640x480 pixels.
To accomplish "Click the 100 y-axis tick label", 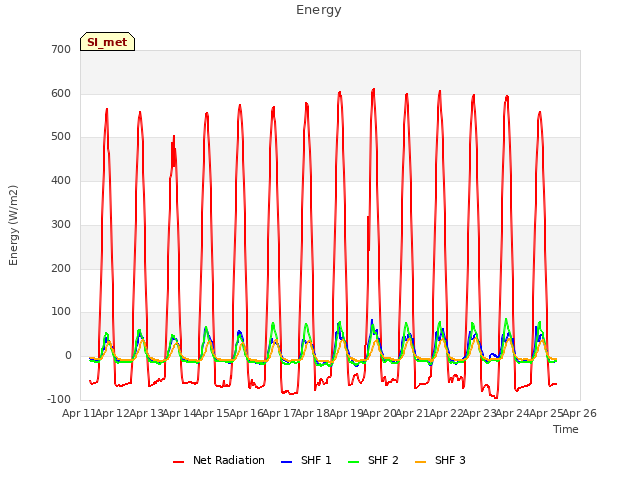I will [61, 312].
